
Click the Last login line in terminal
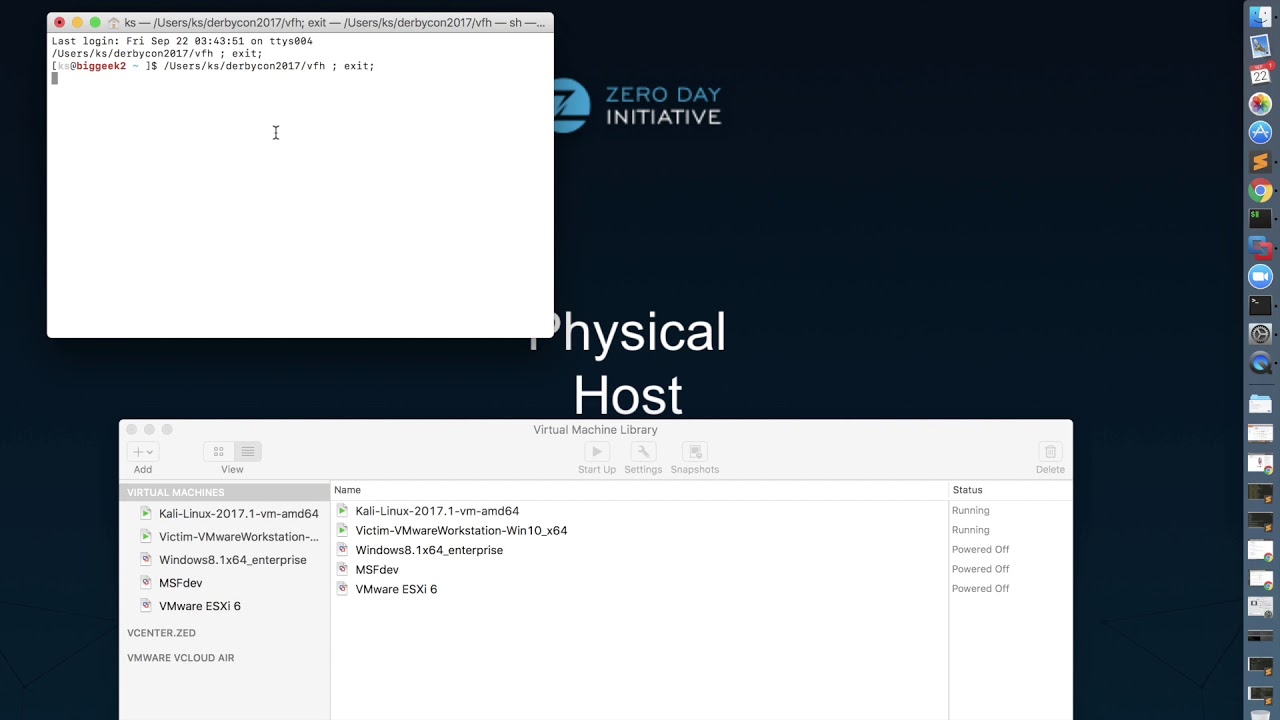[182, 41]
